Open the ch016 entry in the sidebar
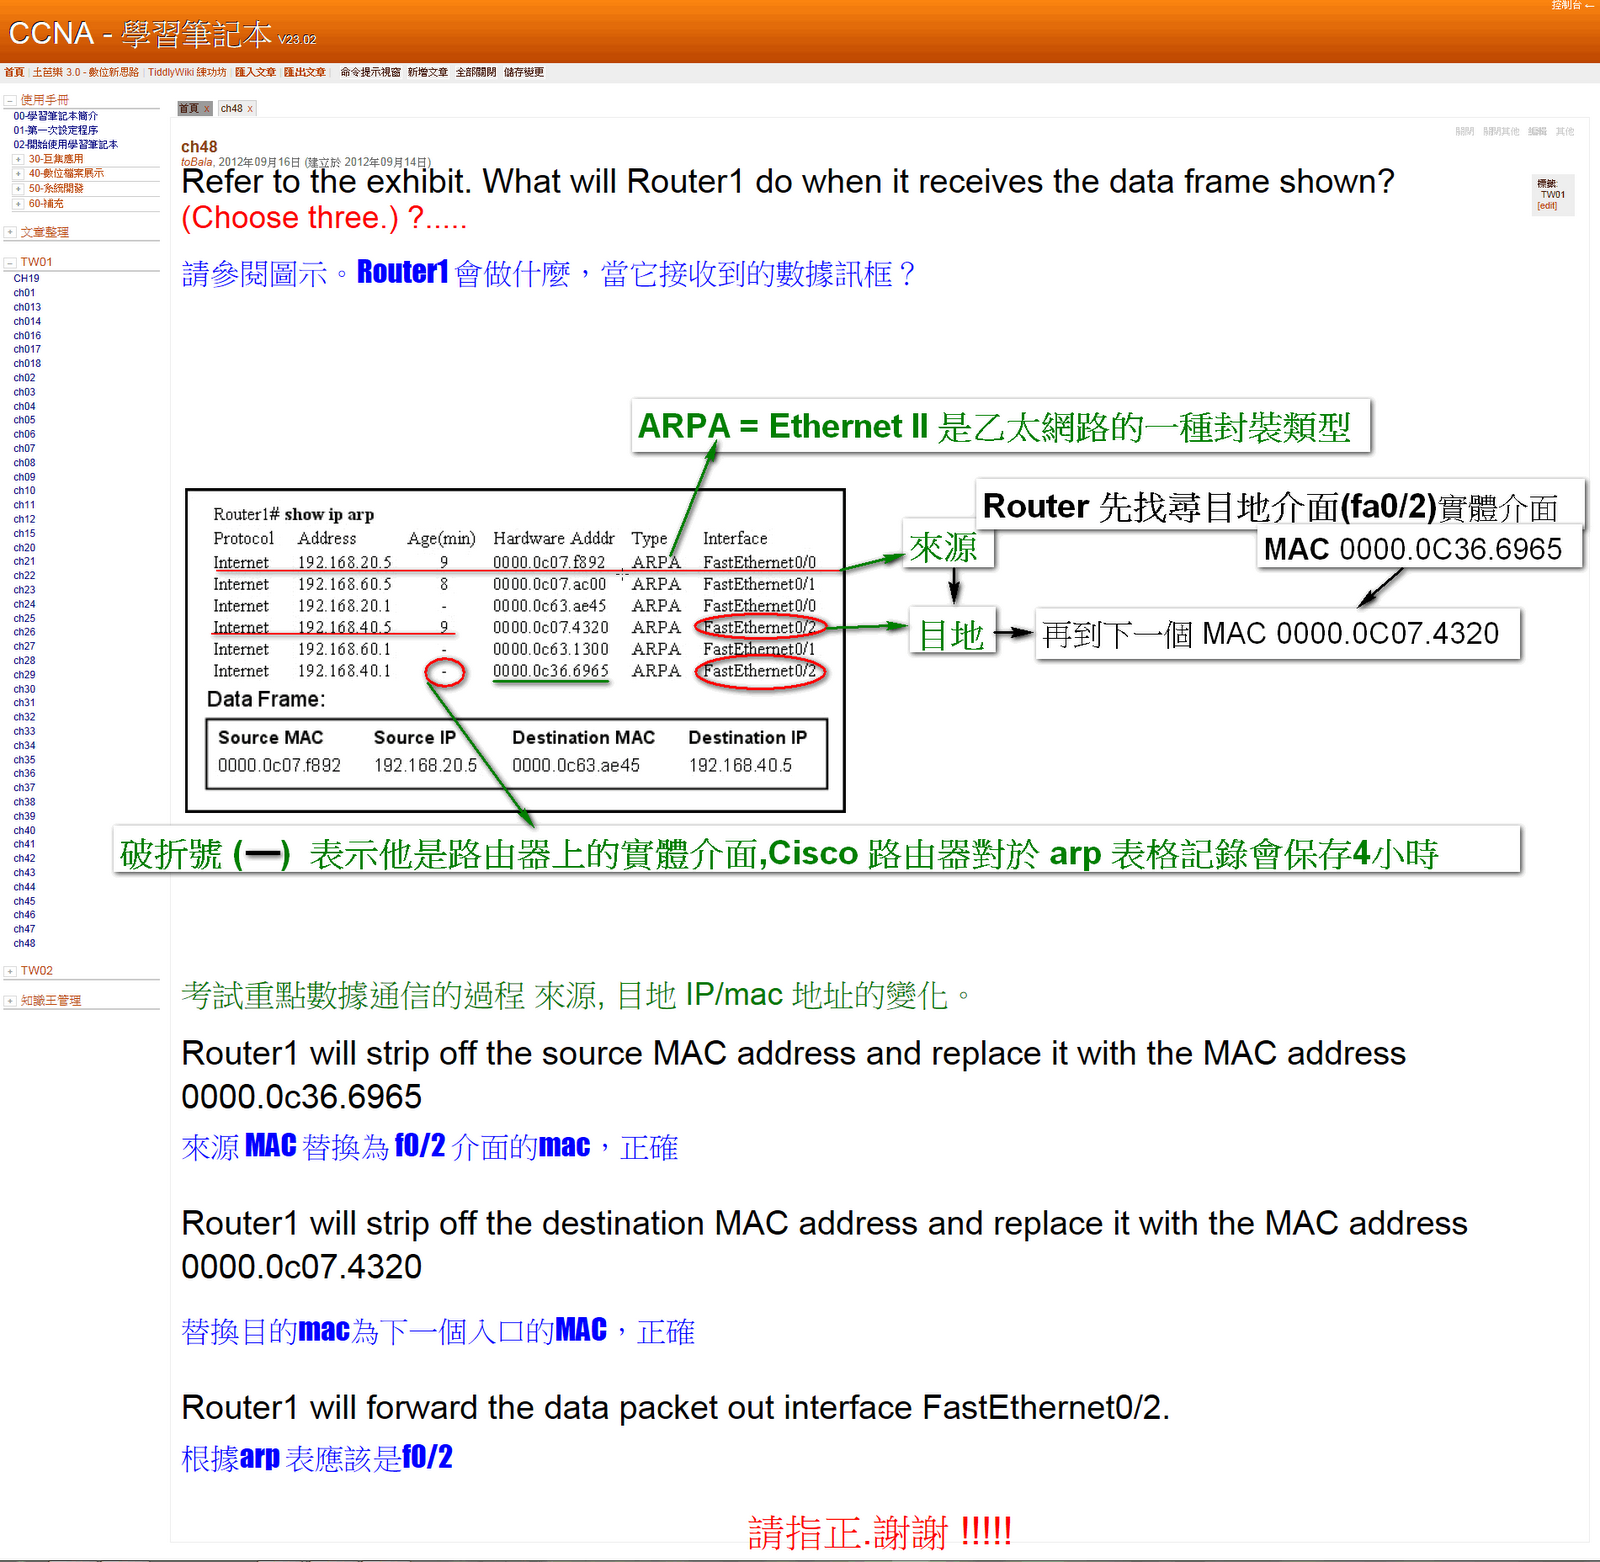The image size is (1600, 1562). point(27,336)
